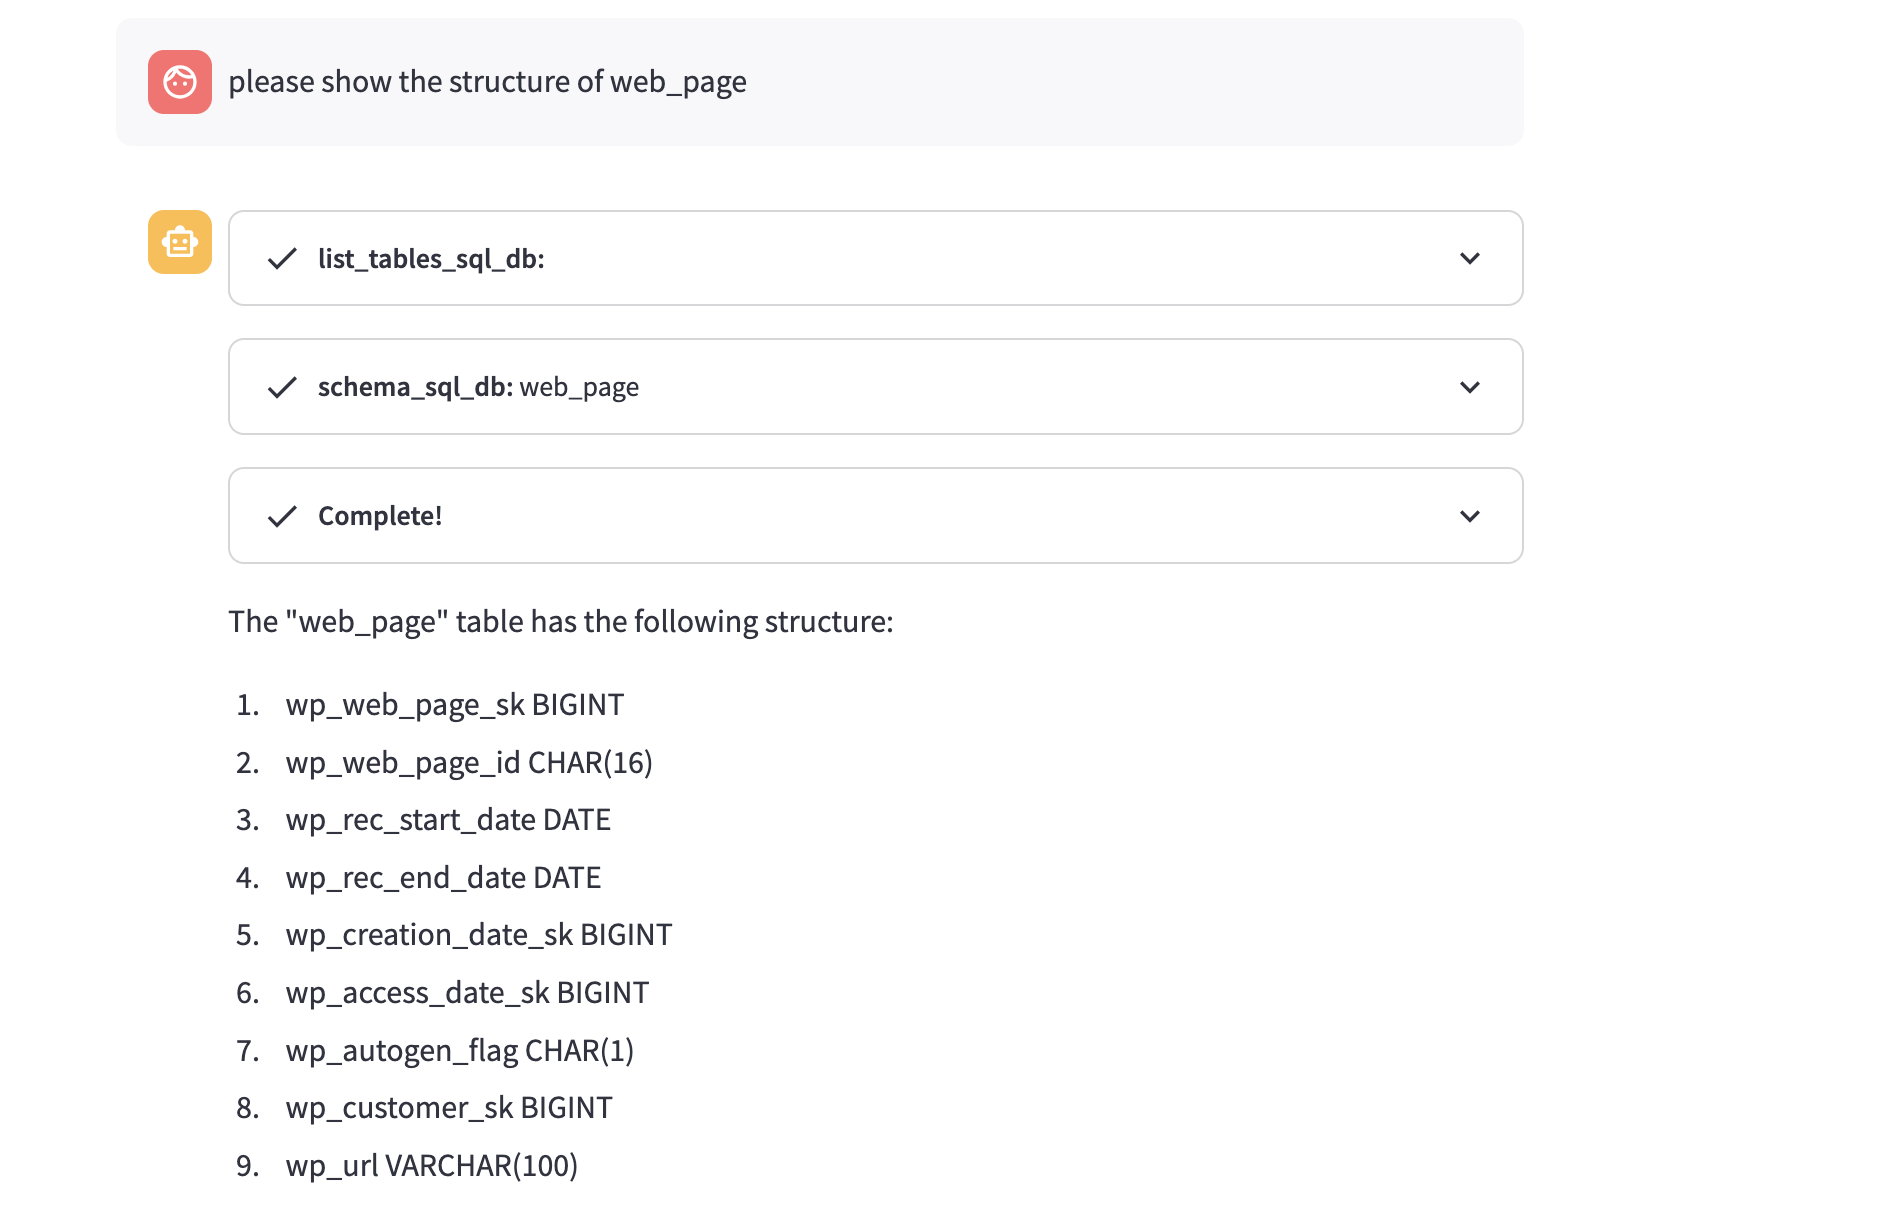The height and width of the screenshot is (1208, 1878).
Task: Select wp_web_page_id CHAR(16) list item
Action: (469, 763)
